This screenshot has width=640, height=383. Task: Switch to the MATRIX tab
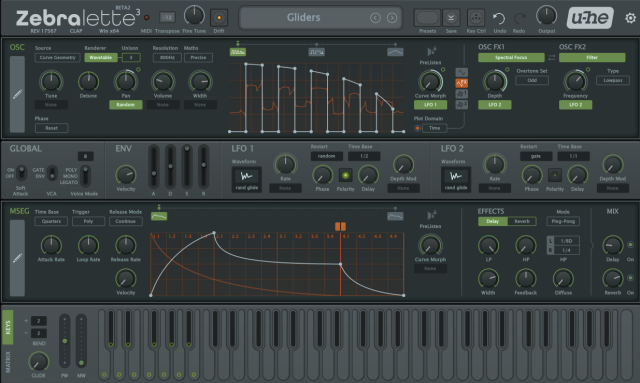[8, 362]
